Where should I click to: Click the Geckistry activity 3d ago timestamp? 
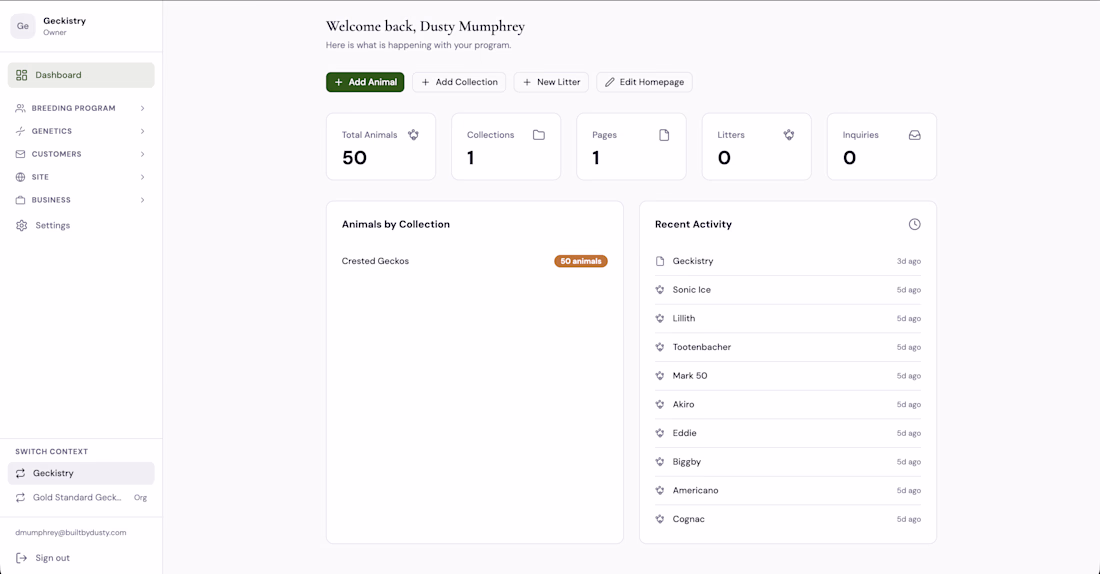908,261
